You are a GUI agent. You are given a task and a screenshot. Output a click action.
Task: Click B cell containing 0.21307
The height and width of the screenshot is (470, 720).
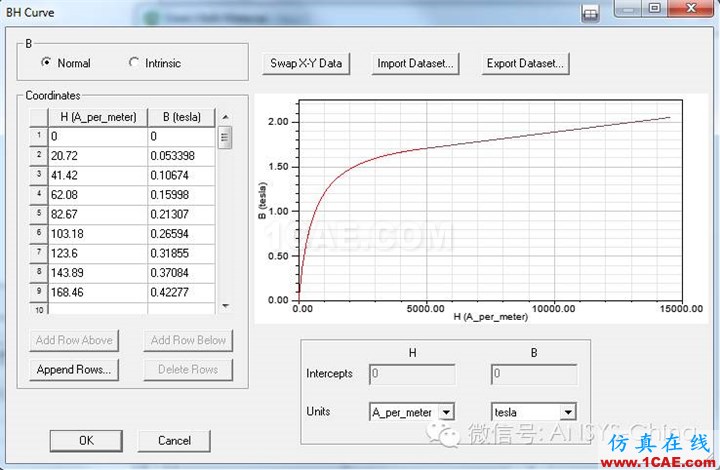coord(181,214)
